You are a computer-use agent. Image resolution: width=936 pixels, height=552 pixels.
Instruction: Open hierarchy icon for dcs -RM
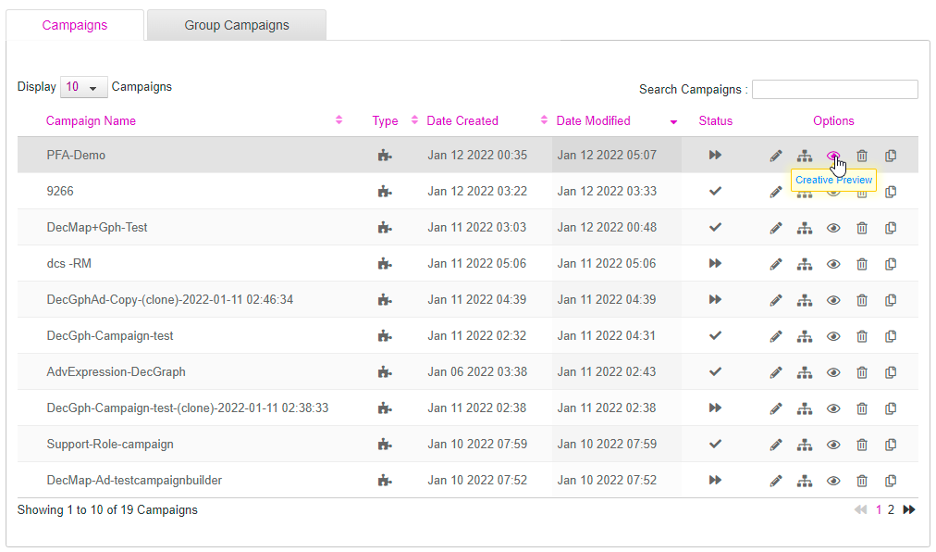tap(804, 264)
